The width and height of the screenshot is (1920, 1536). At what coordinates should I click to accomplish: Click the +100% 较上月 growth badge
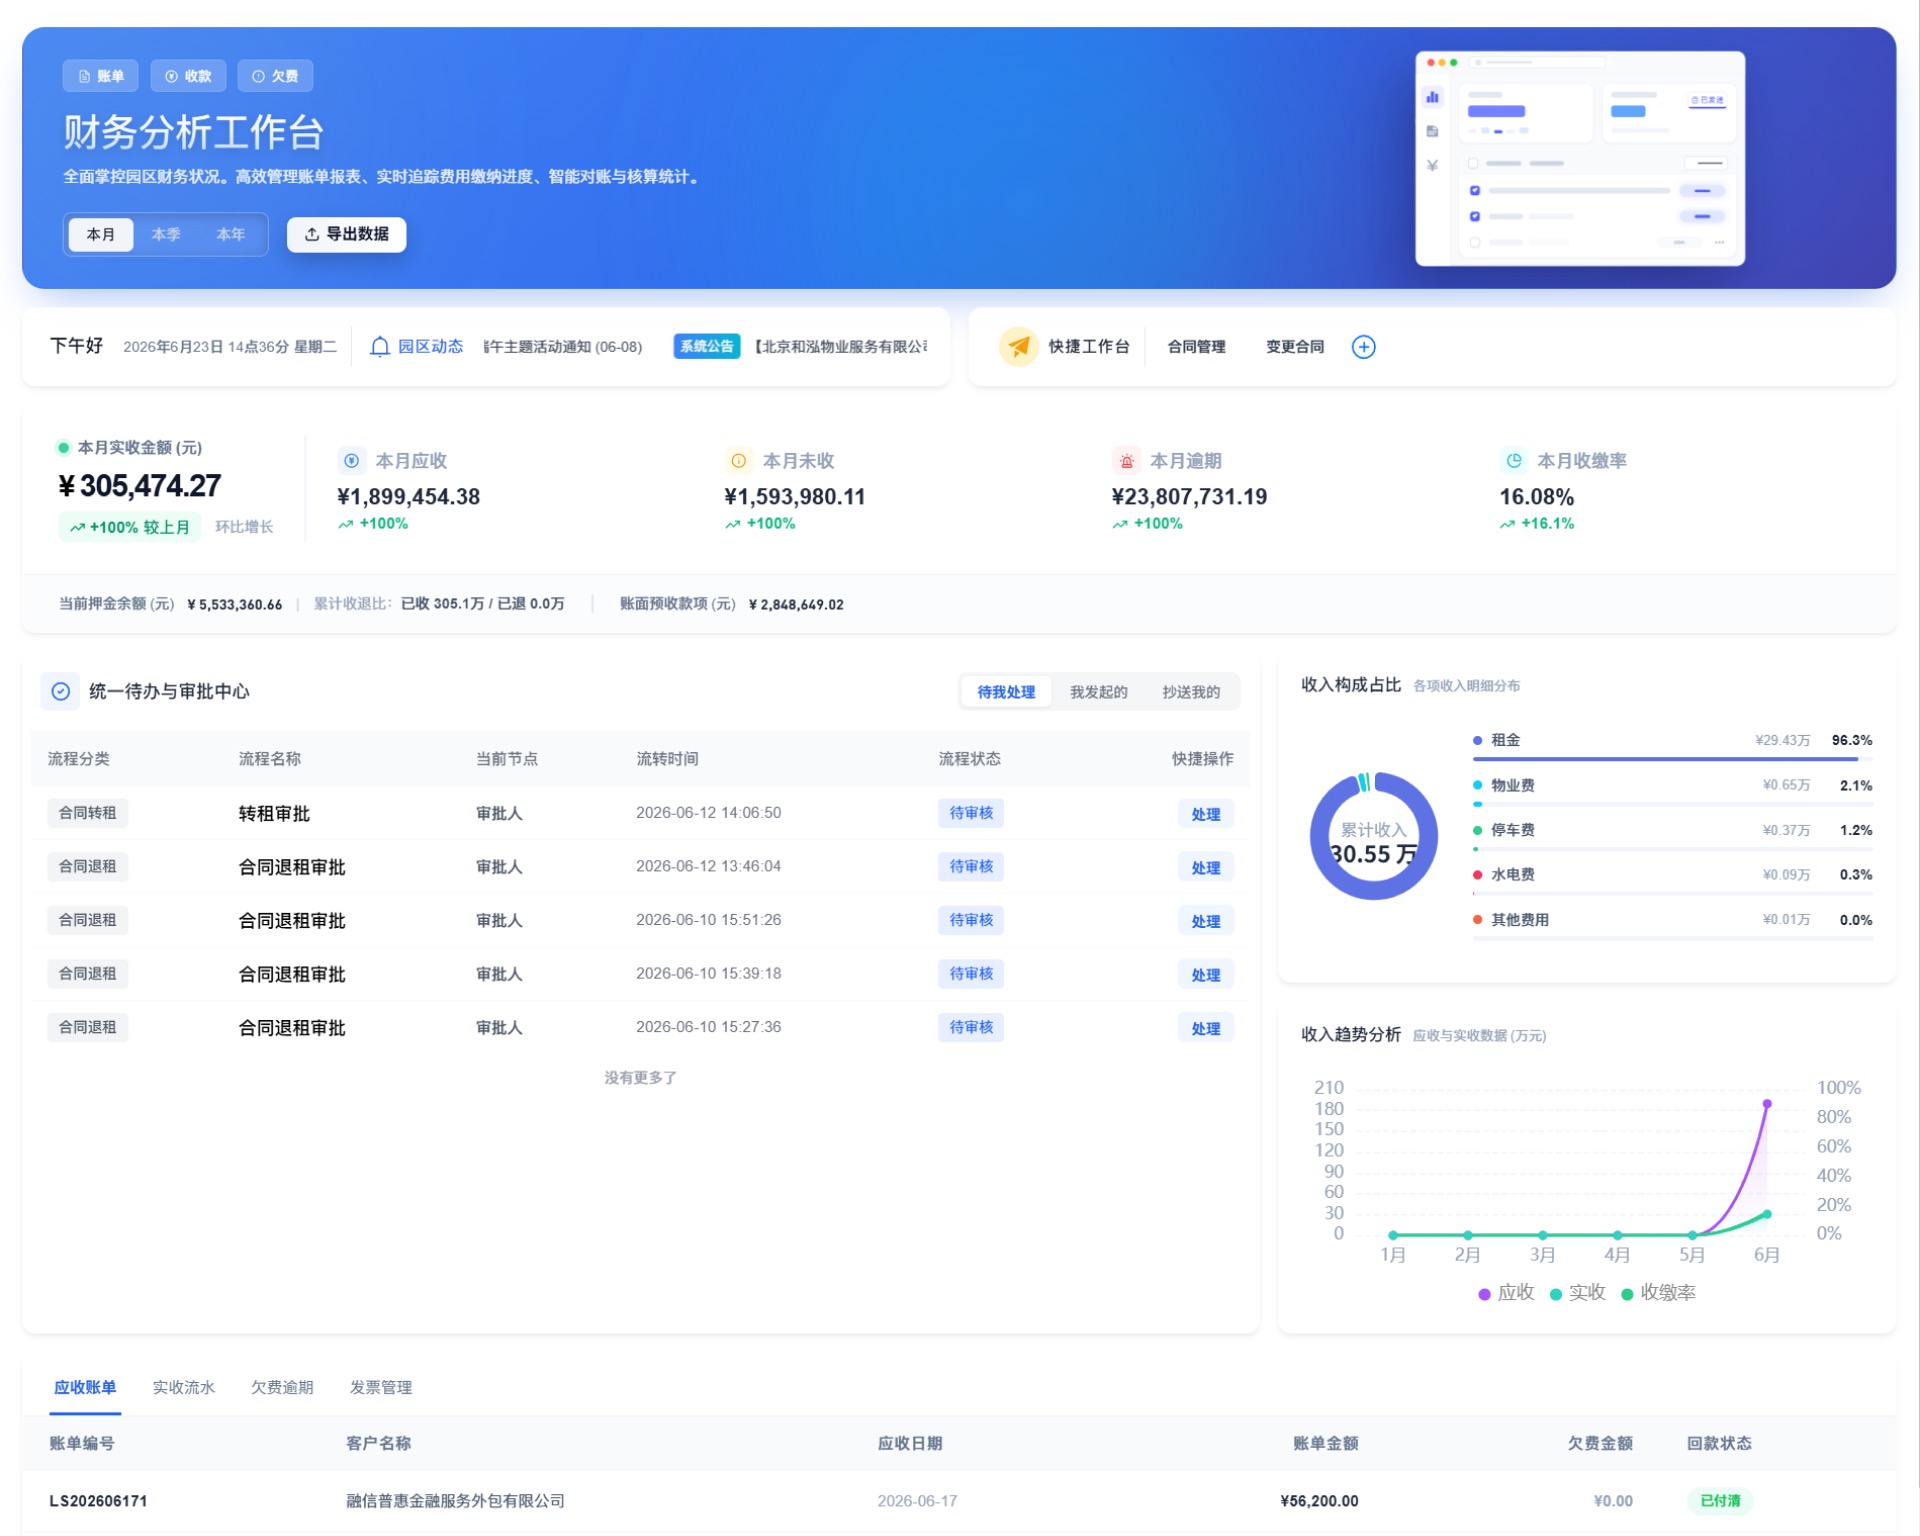tap(130, 527)
